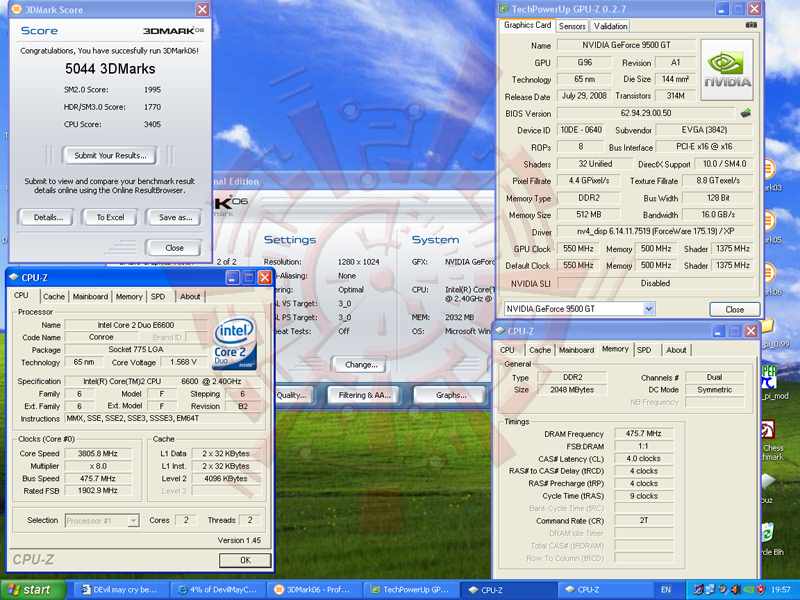
Task: Click the NVIDIA SLI 'Disabled' field
Action: tap(655, 283)
